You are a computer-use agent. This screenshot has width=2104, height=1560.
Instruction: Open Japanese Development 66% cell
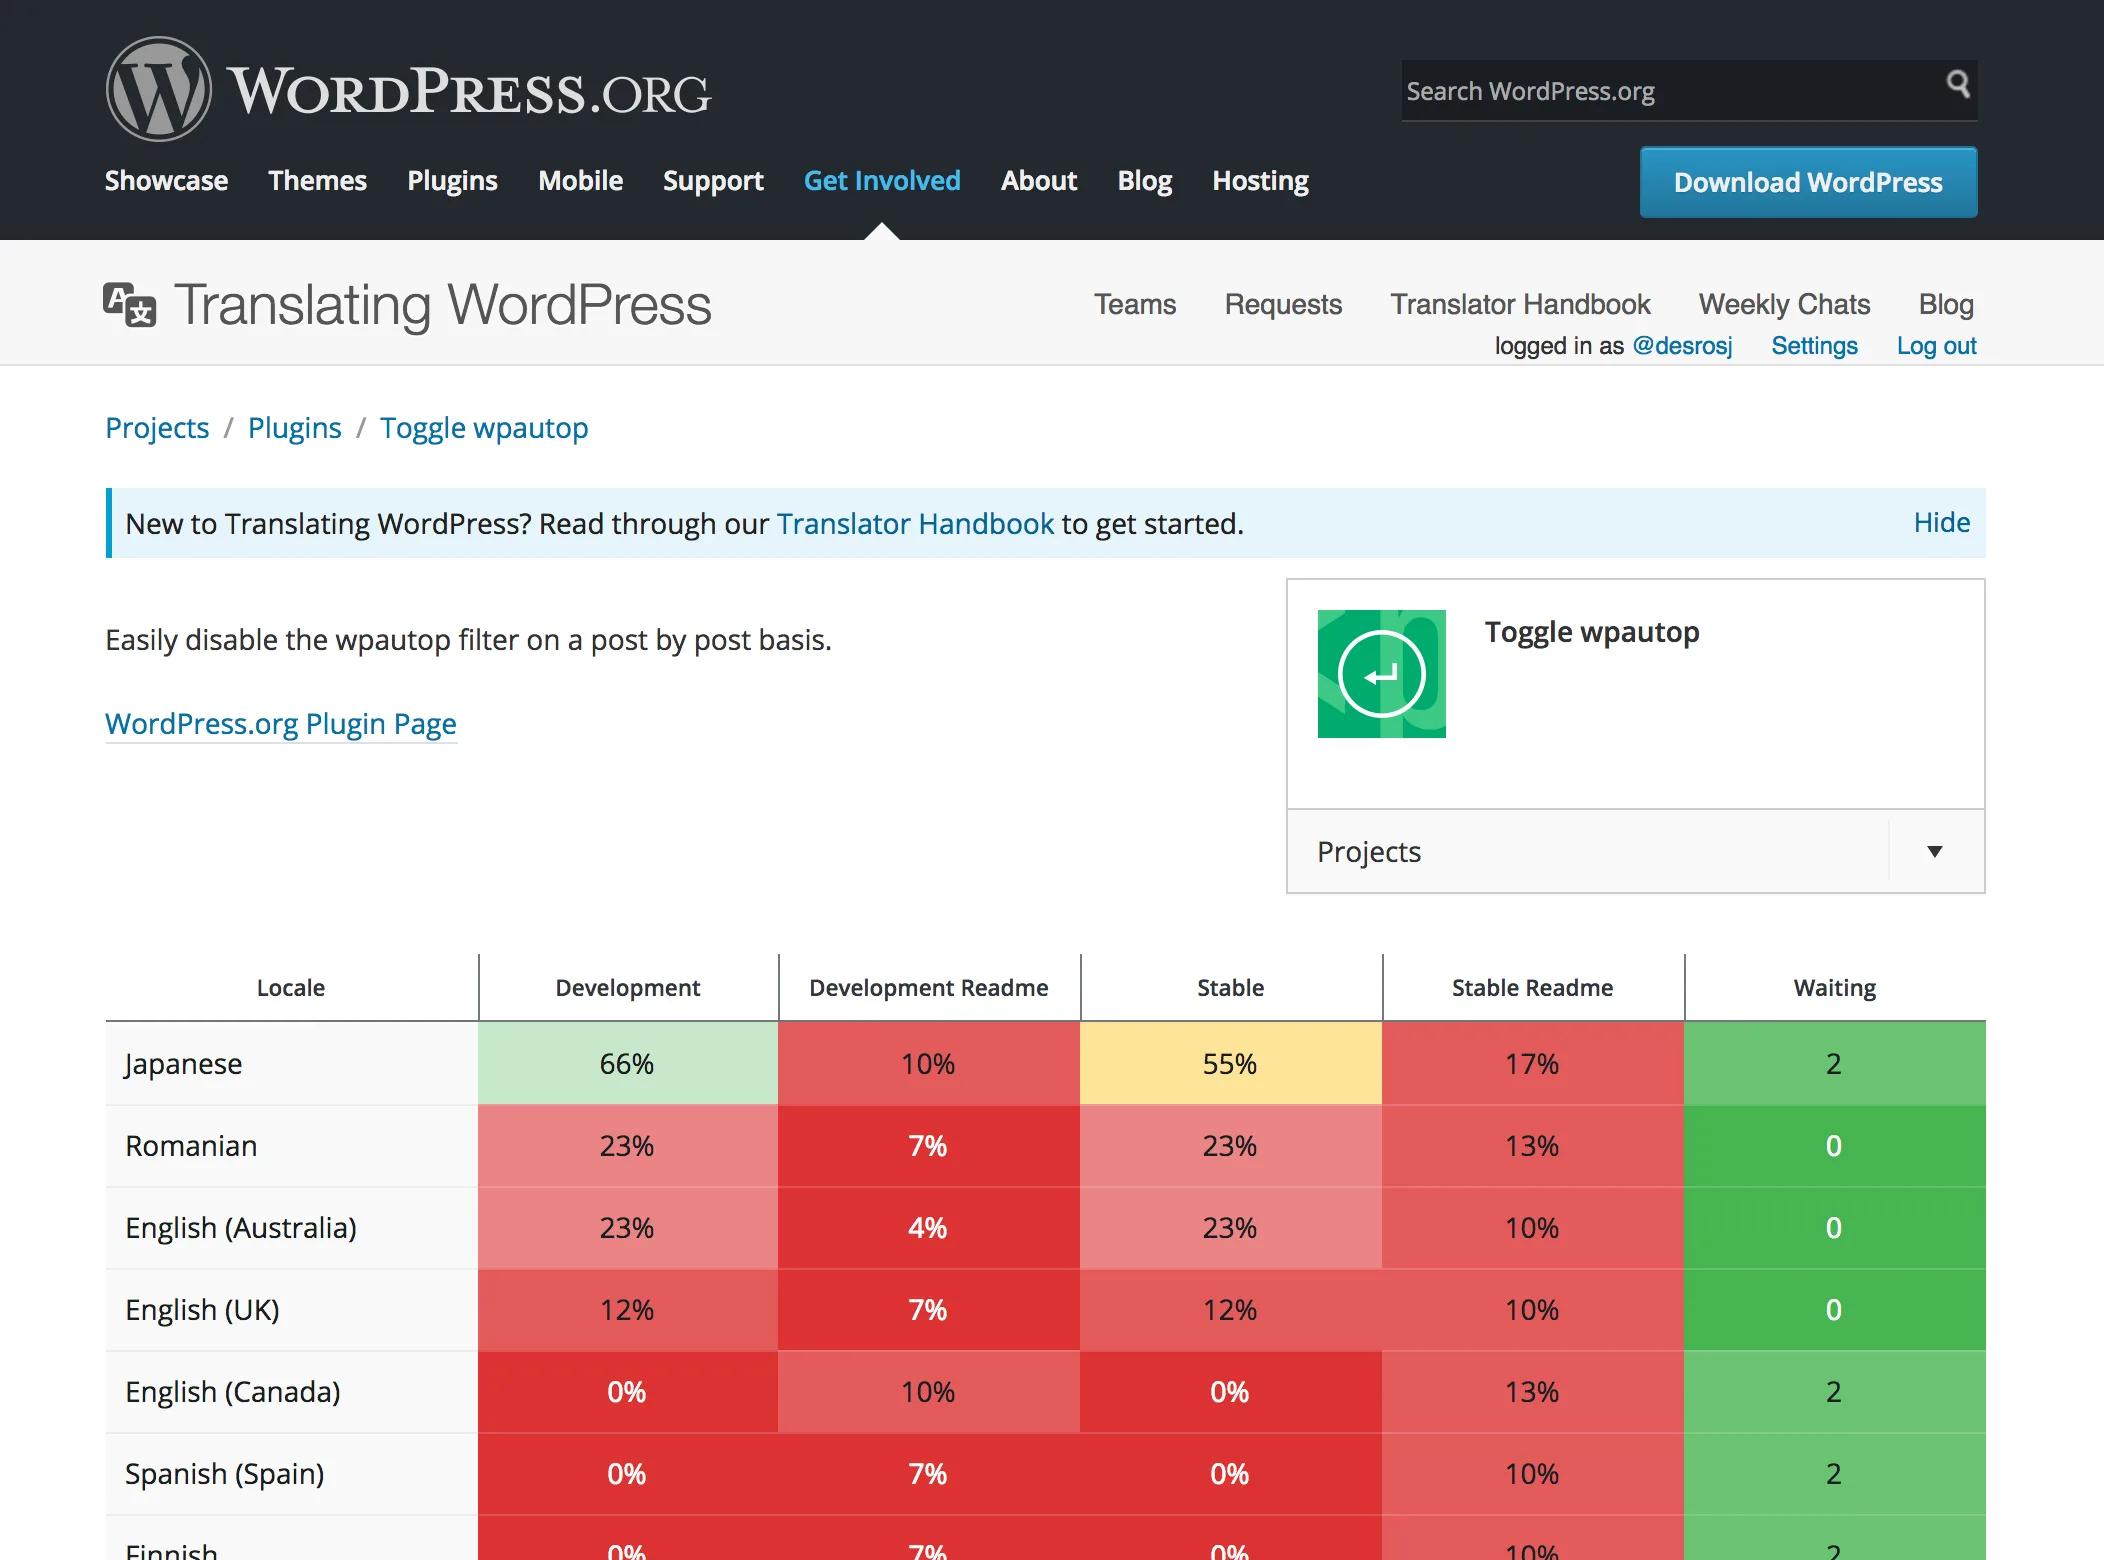(x=627, y=1064)
